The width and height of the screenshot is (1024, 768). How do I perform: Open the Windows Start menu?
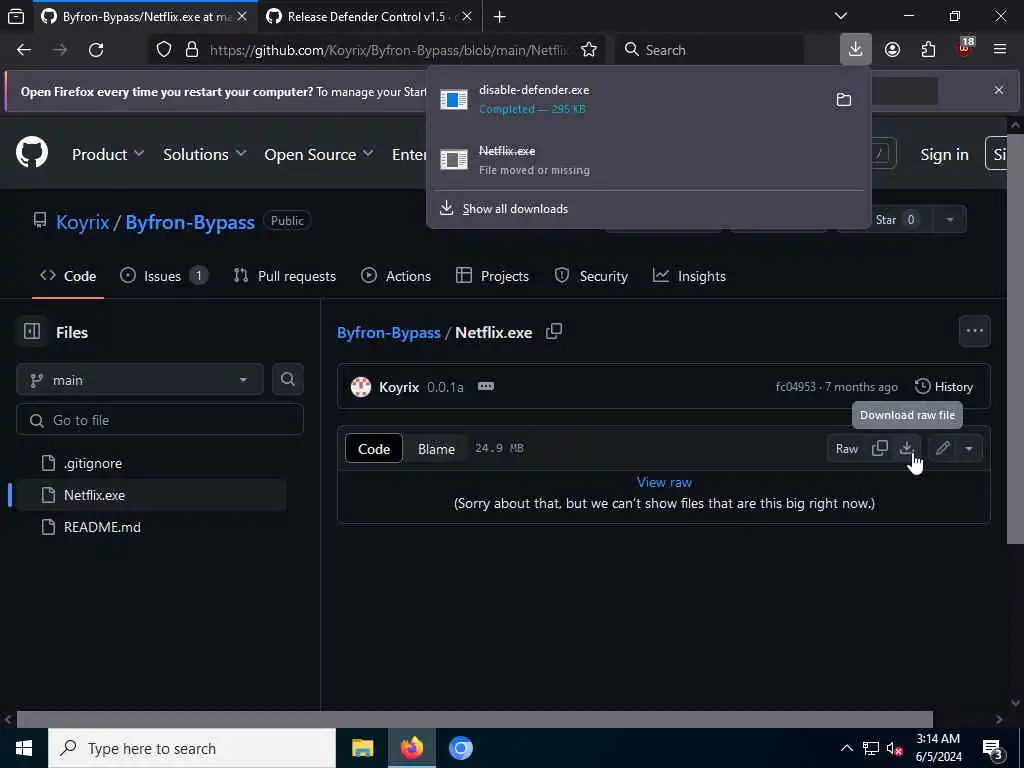pyautogui.click(x=24, y=748)
